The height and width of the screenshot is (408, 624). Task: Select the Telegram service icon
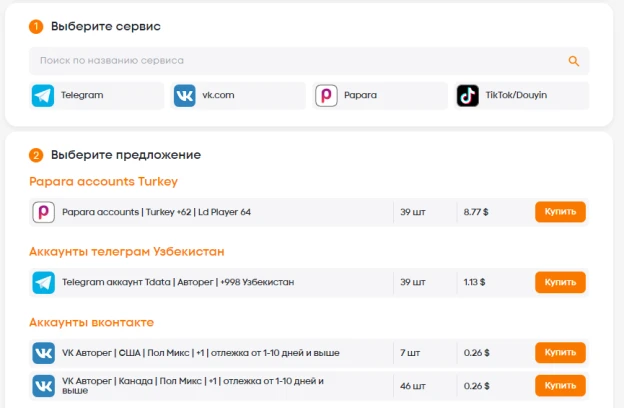[43, 96]
